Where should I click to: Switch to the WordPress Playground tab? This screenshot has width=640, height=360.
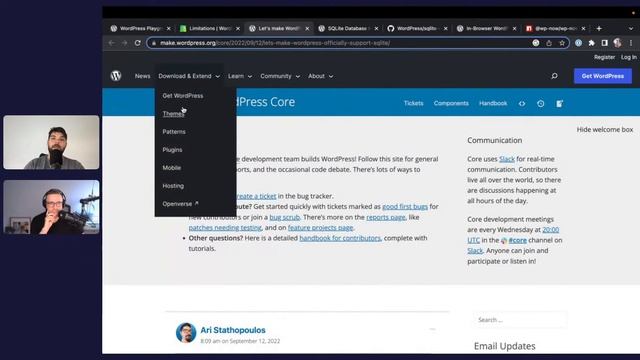pyautogui.click(x=141, y=29)
